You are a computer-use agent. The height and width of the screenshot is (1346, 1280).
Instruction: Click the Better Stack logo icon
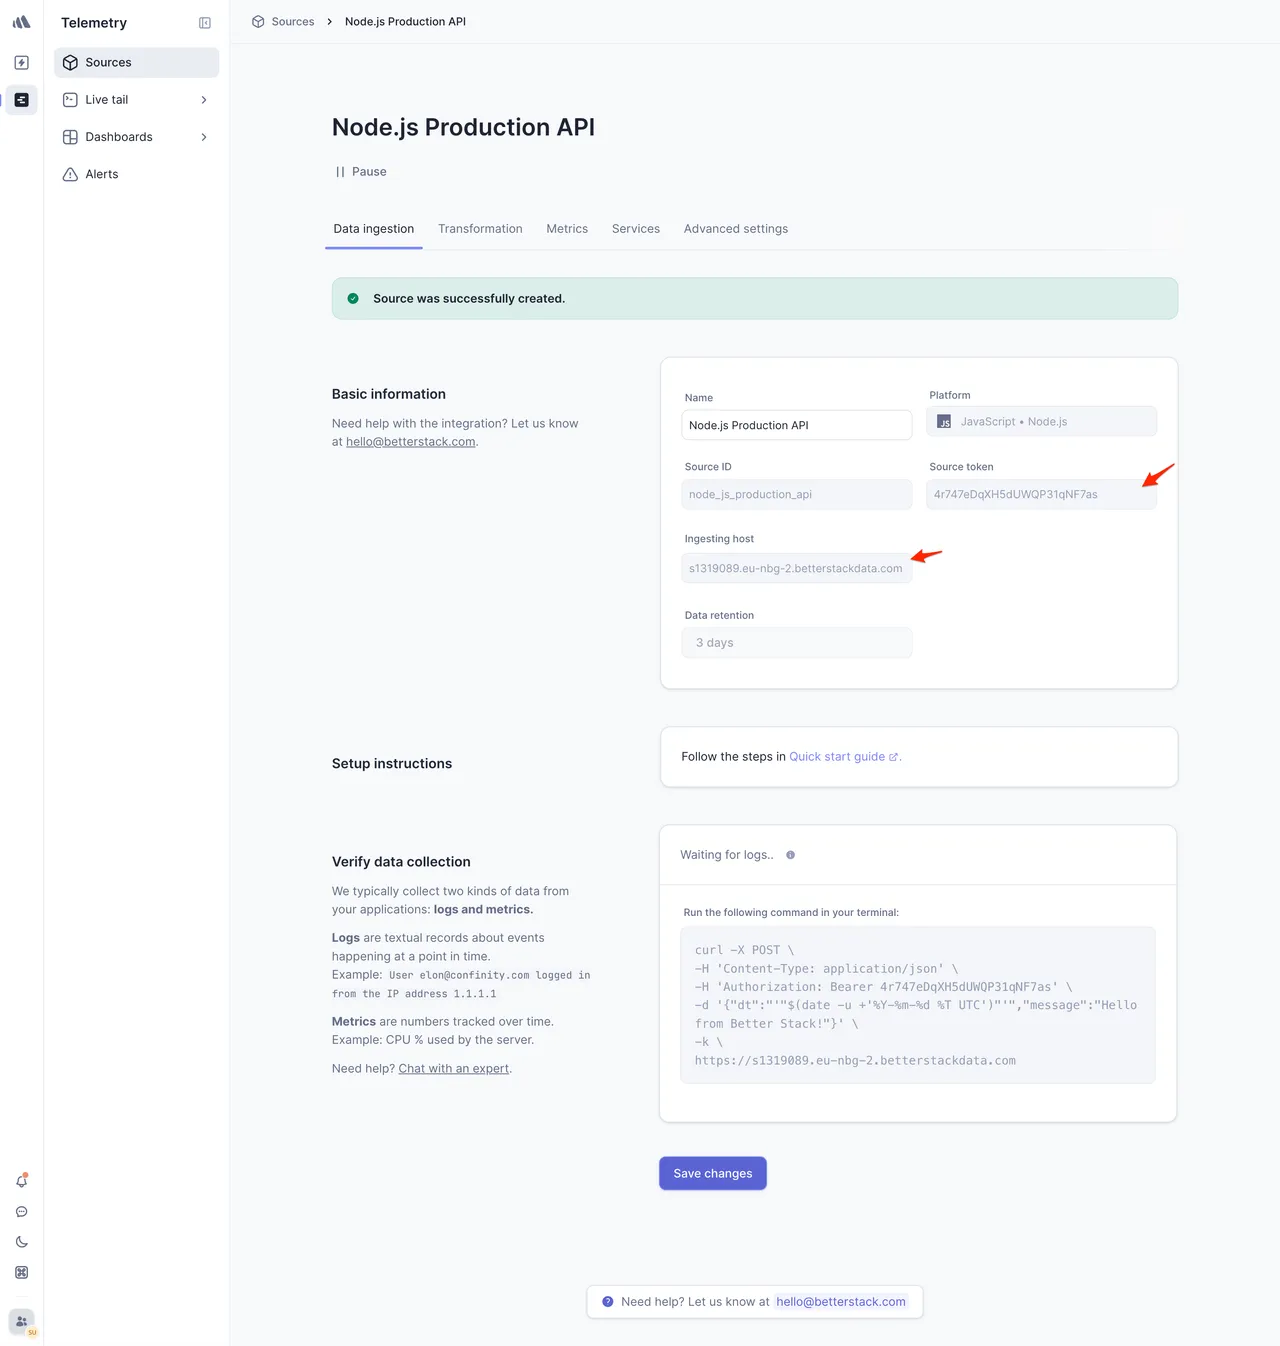coord(21,21)
